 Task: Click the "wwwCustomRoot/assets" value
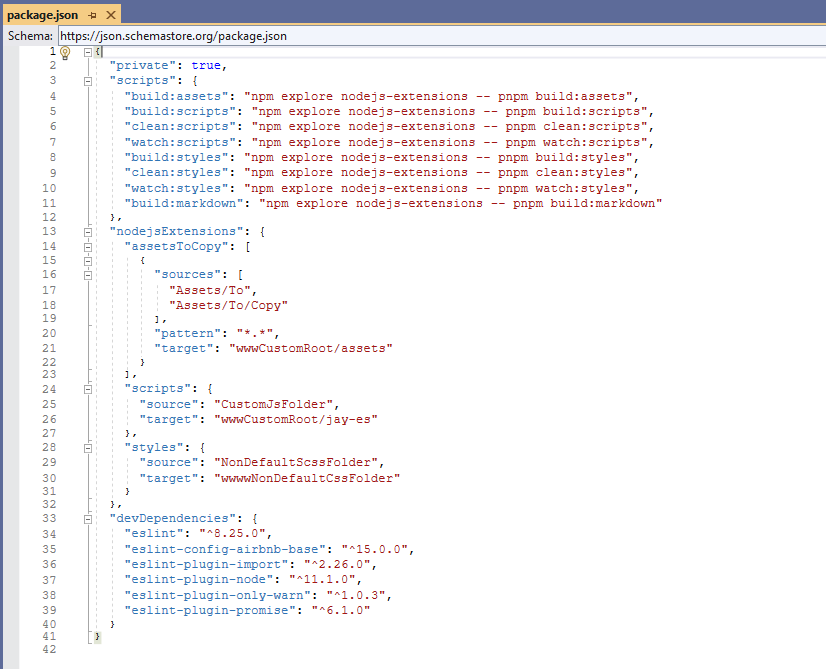[x=311, y=348]
